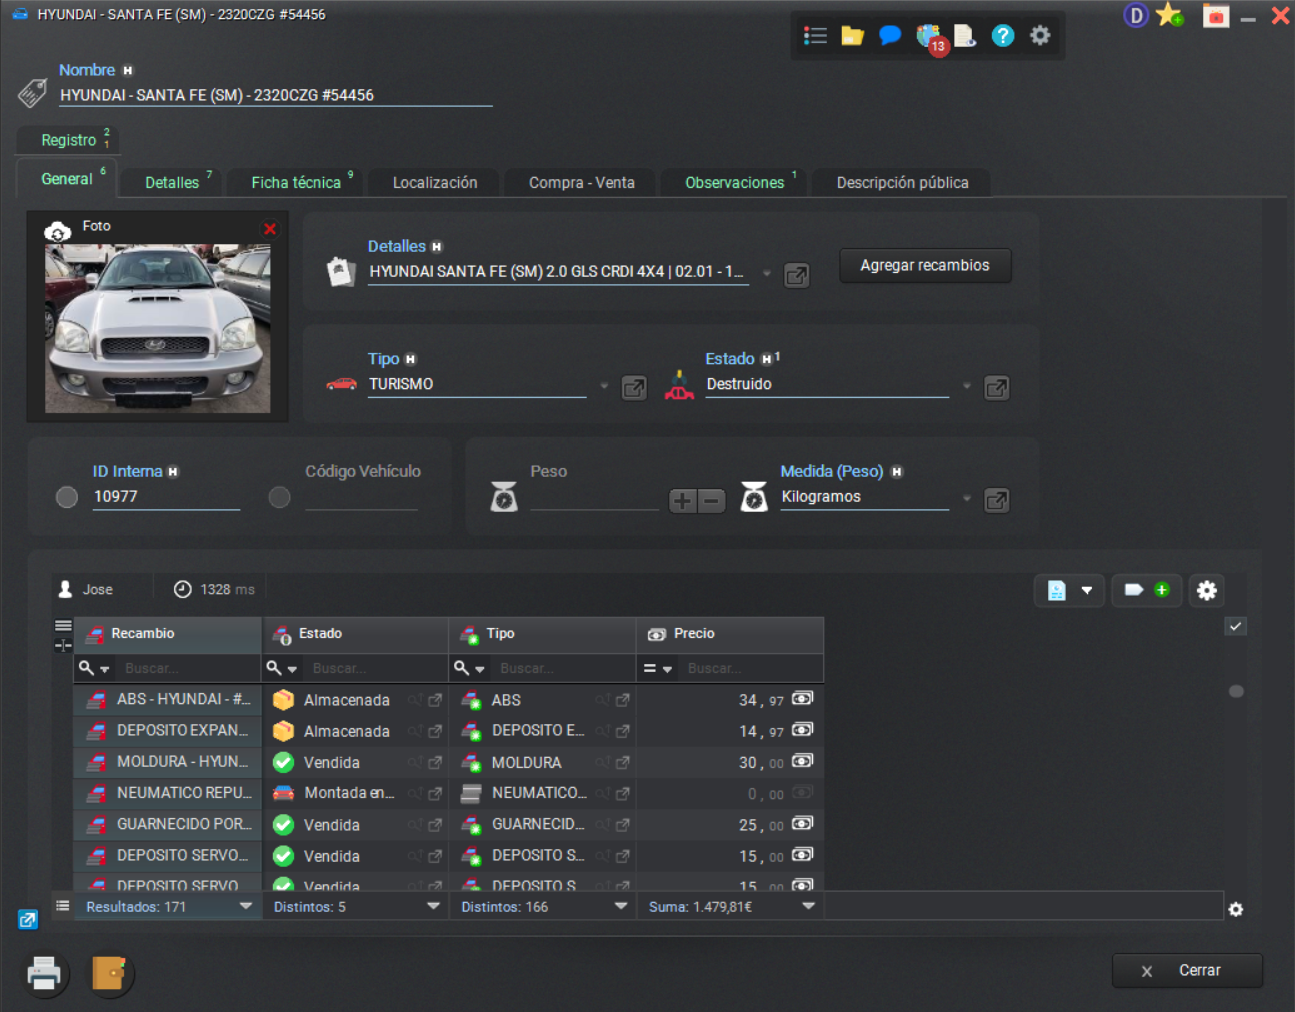The image size is (1295, 1012).
Task: Open the Medida (Peso) Kilogramos dropdown
Action: [x=966, y=498]
